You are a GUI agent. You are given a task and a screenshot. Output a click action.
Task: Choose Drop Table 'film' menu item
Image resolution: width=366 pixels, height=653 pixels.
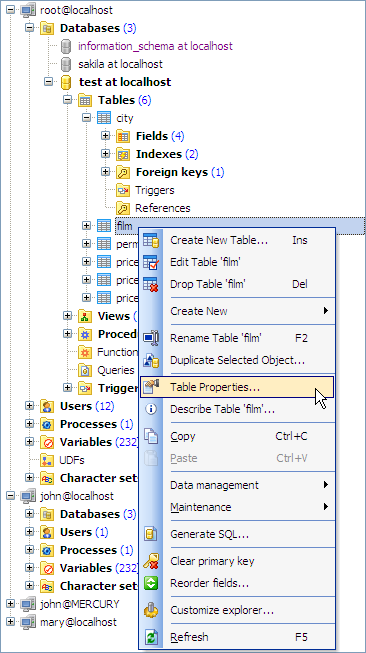(x=237, y=284)
